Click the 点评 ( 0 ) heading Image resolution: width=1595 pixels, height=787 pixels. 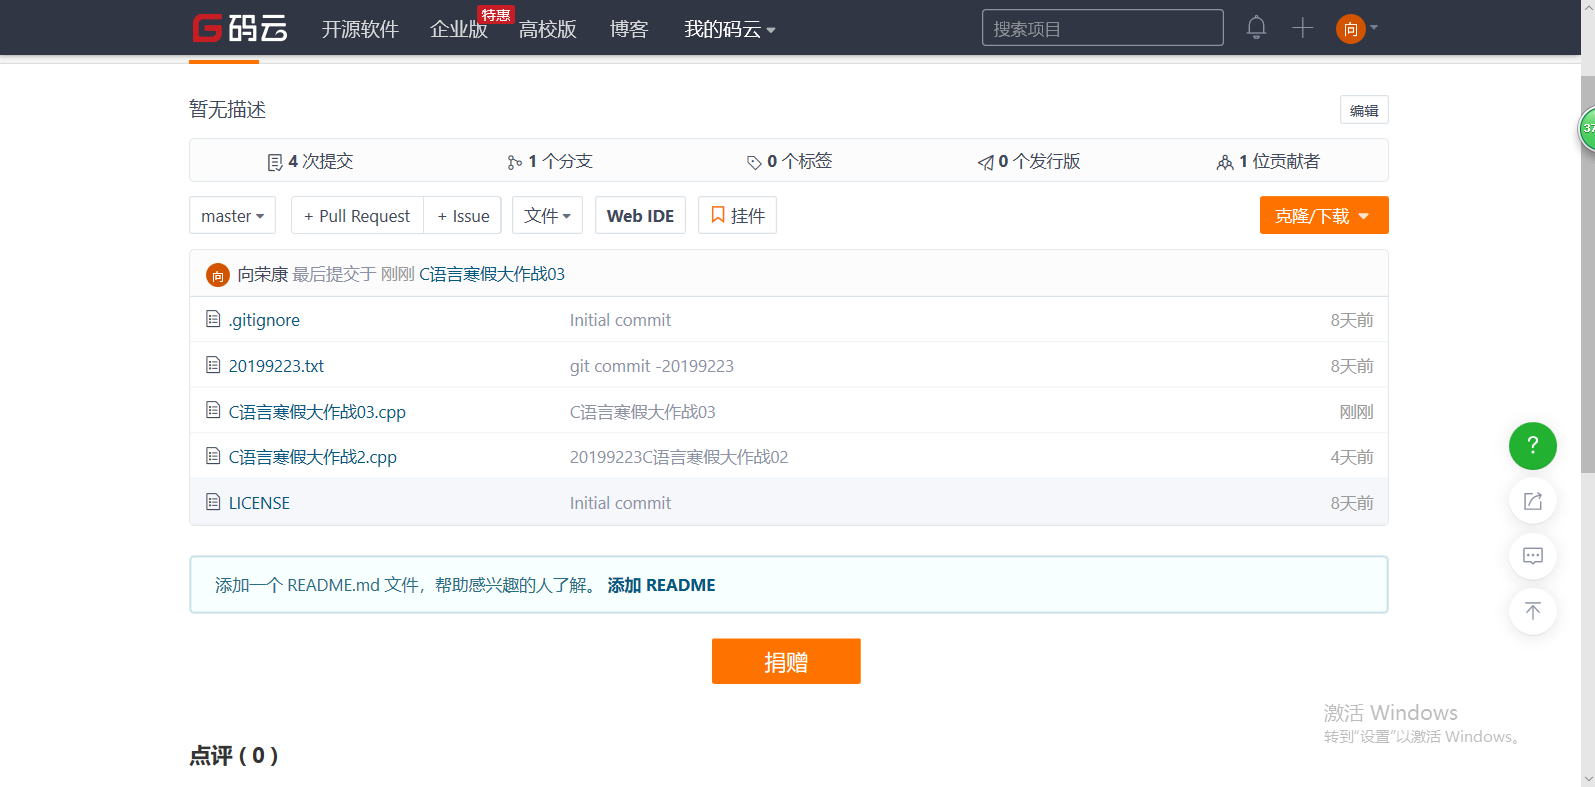(234, 756)
